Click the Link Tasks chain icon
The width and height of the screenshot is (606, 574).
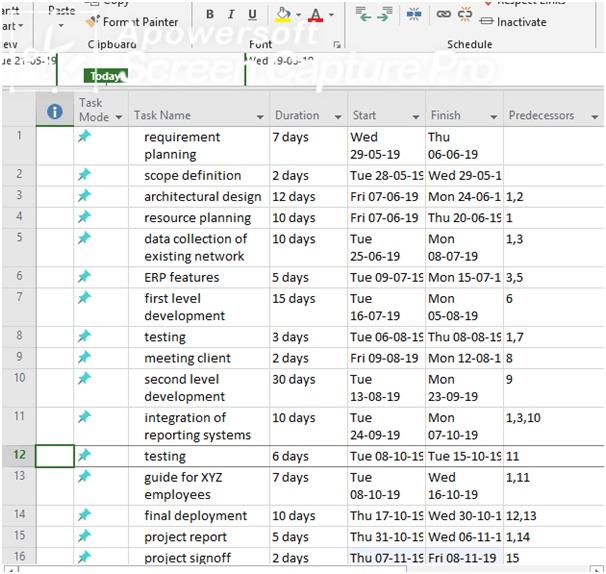click(x=443, y=15)
